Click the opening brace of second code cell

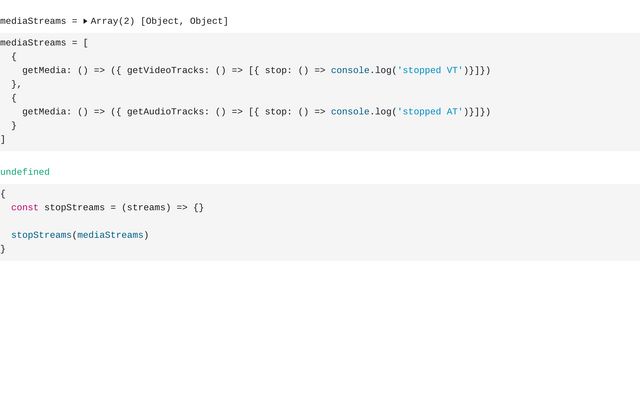pyautogui.click(x=3, y=194)
